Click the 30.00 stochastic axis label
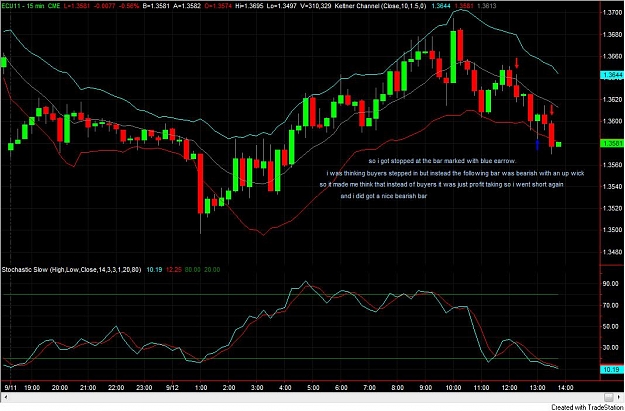This screenshot has width=625, height=411. tap(610, 348)
